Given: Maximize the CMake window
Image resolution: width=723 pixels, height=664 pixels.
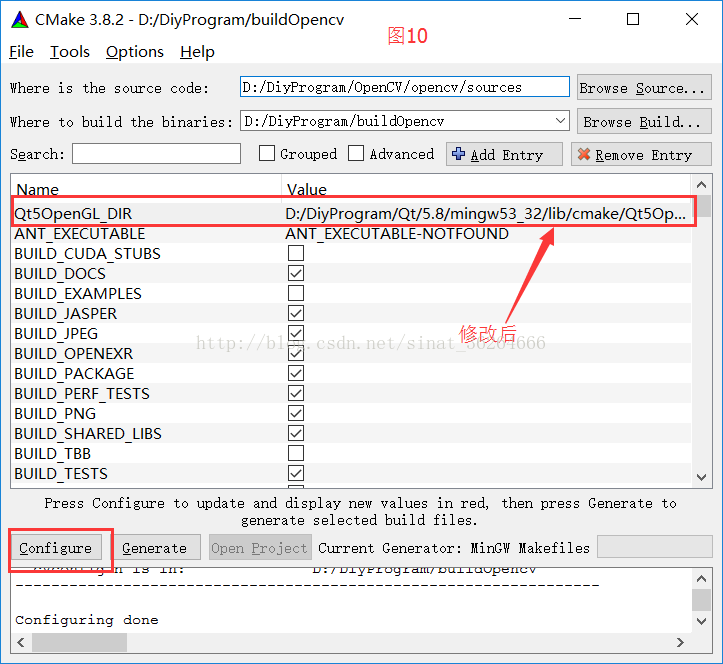Looking at the screenshot, I should click(633, 19).
